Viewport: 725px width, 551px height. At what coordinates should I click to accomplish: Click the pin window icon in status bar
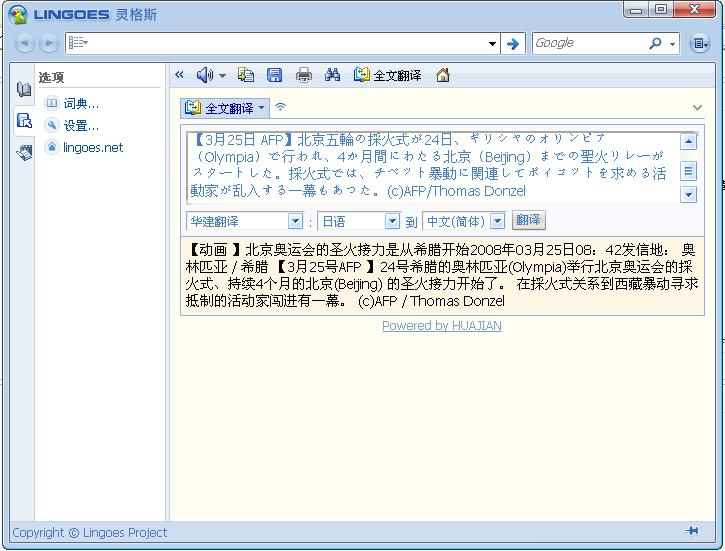click(692, 531)
